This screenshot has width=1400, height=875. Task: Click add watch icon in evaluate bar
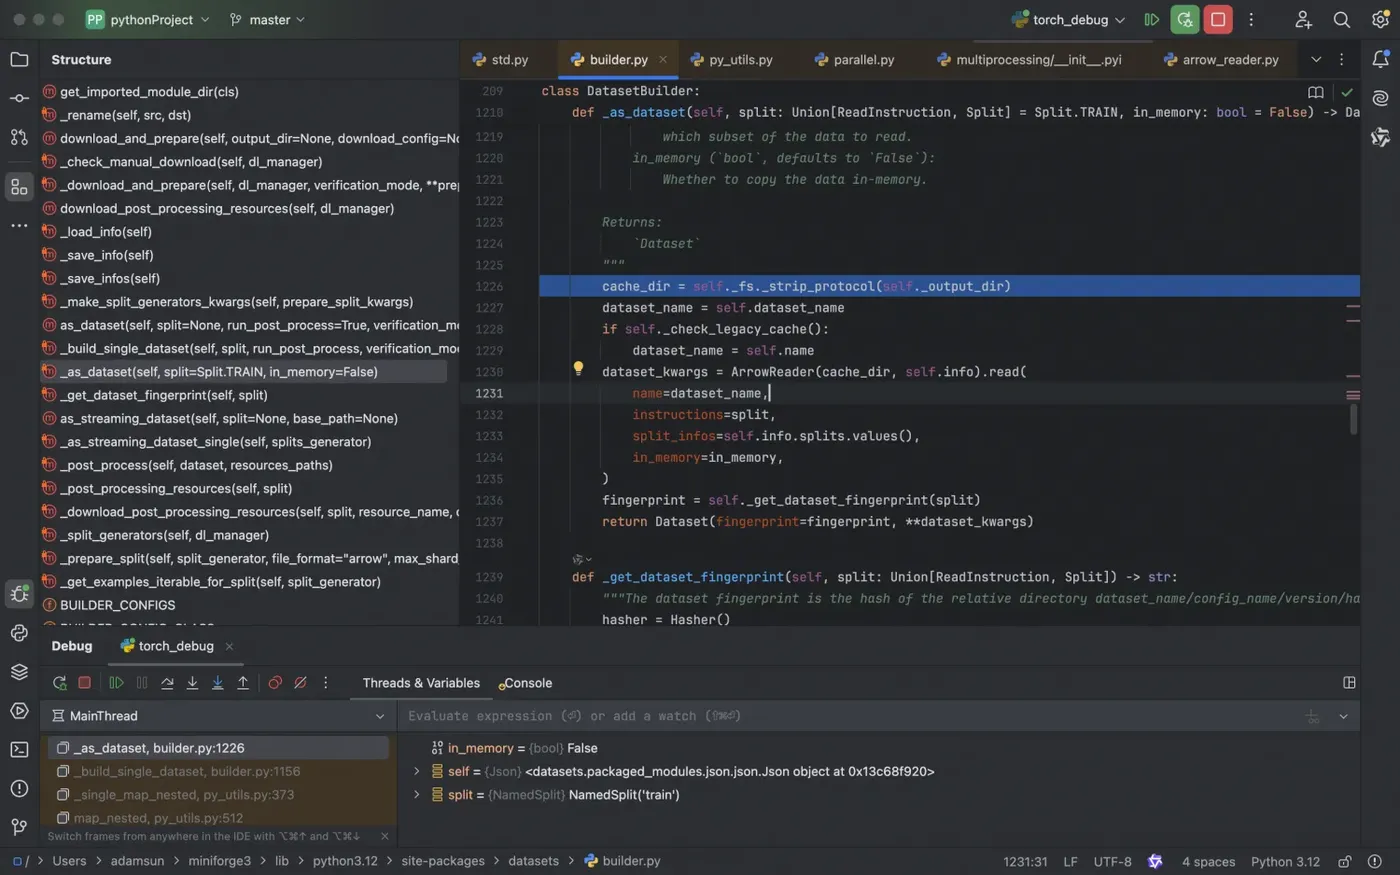[x=1312, y=716]
